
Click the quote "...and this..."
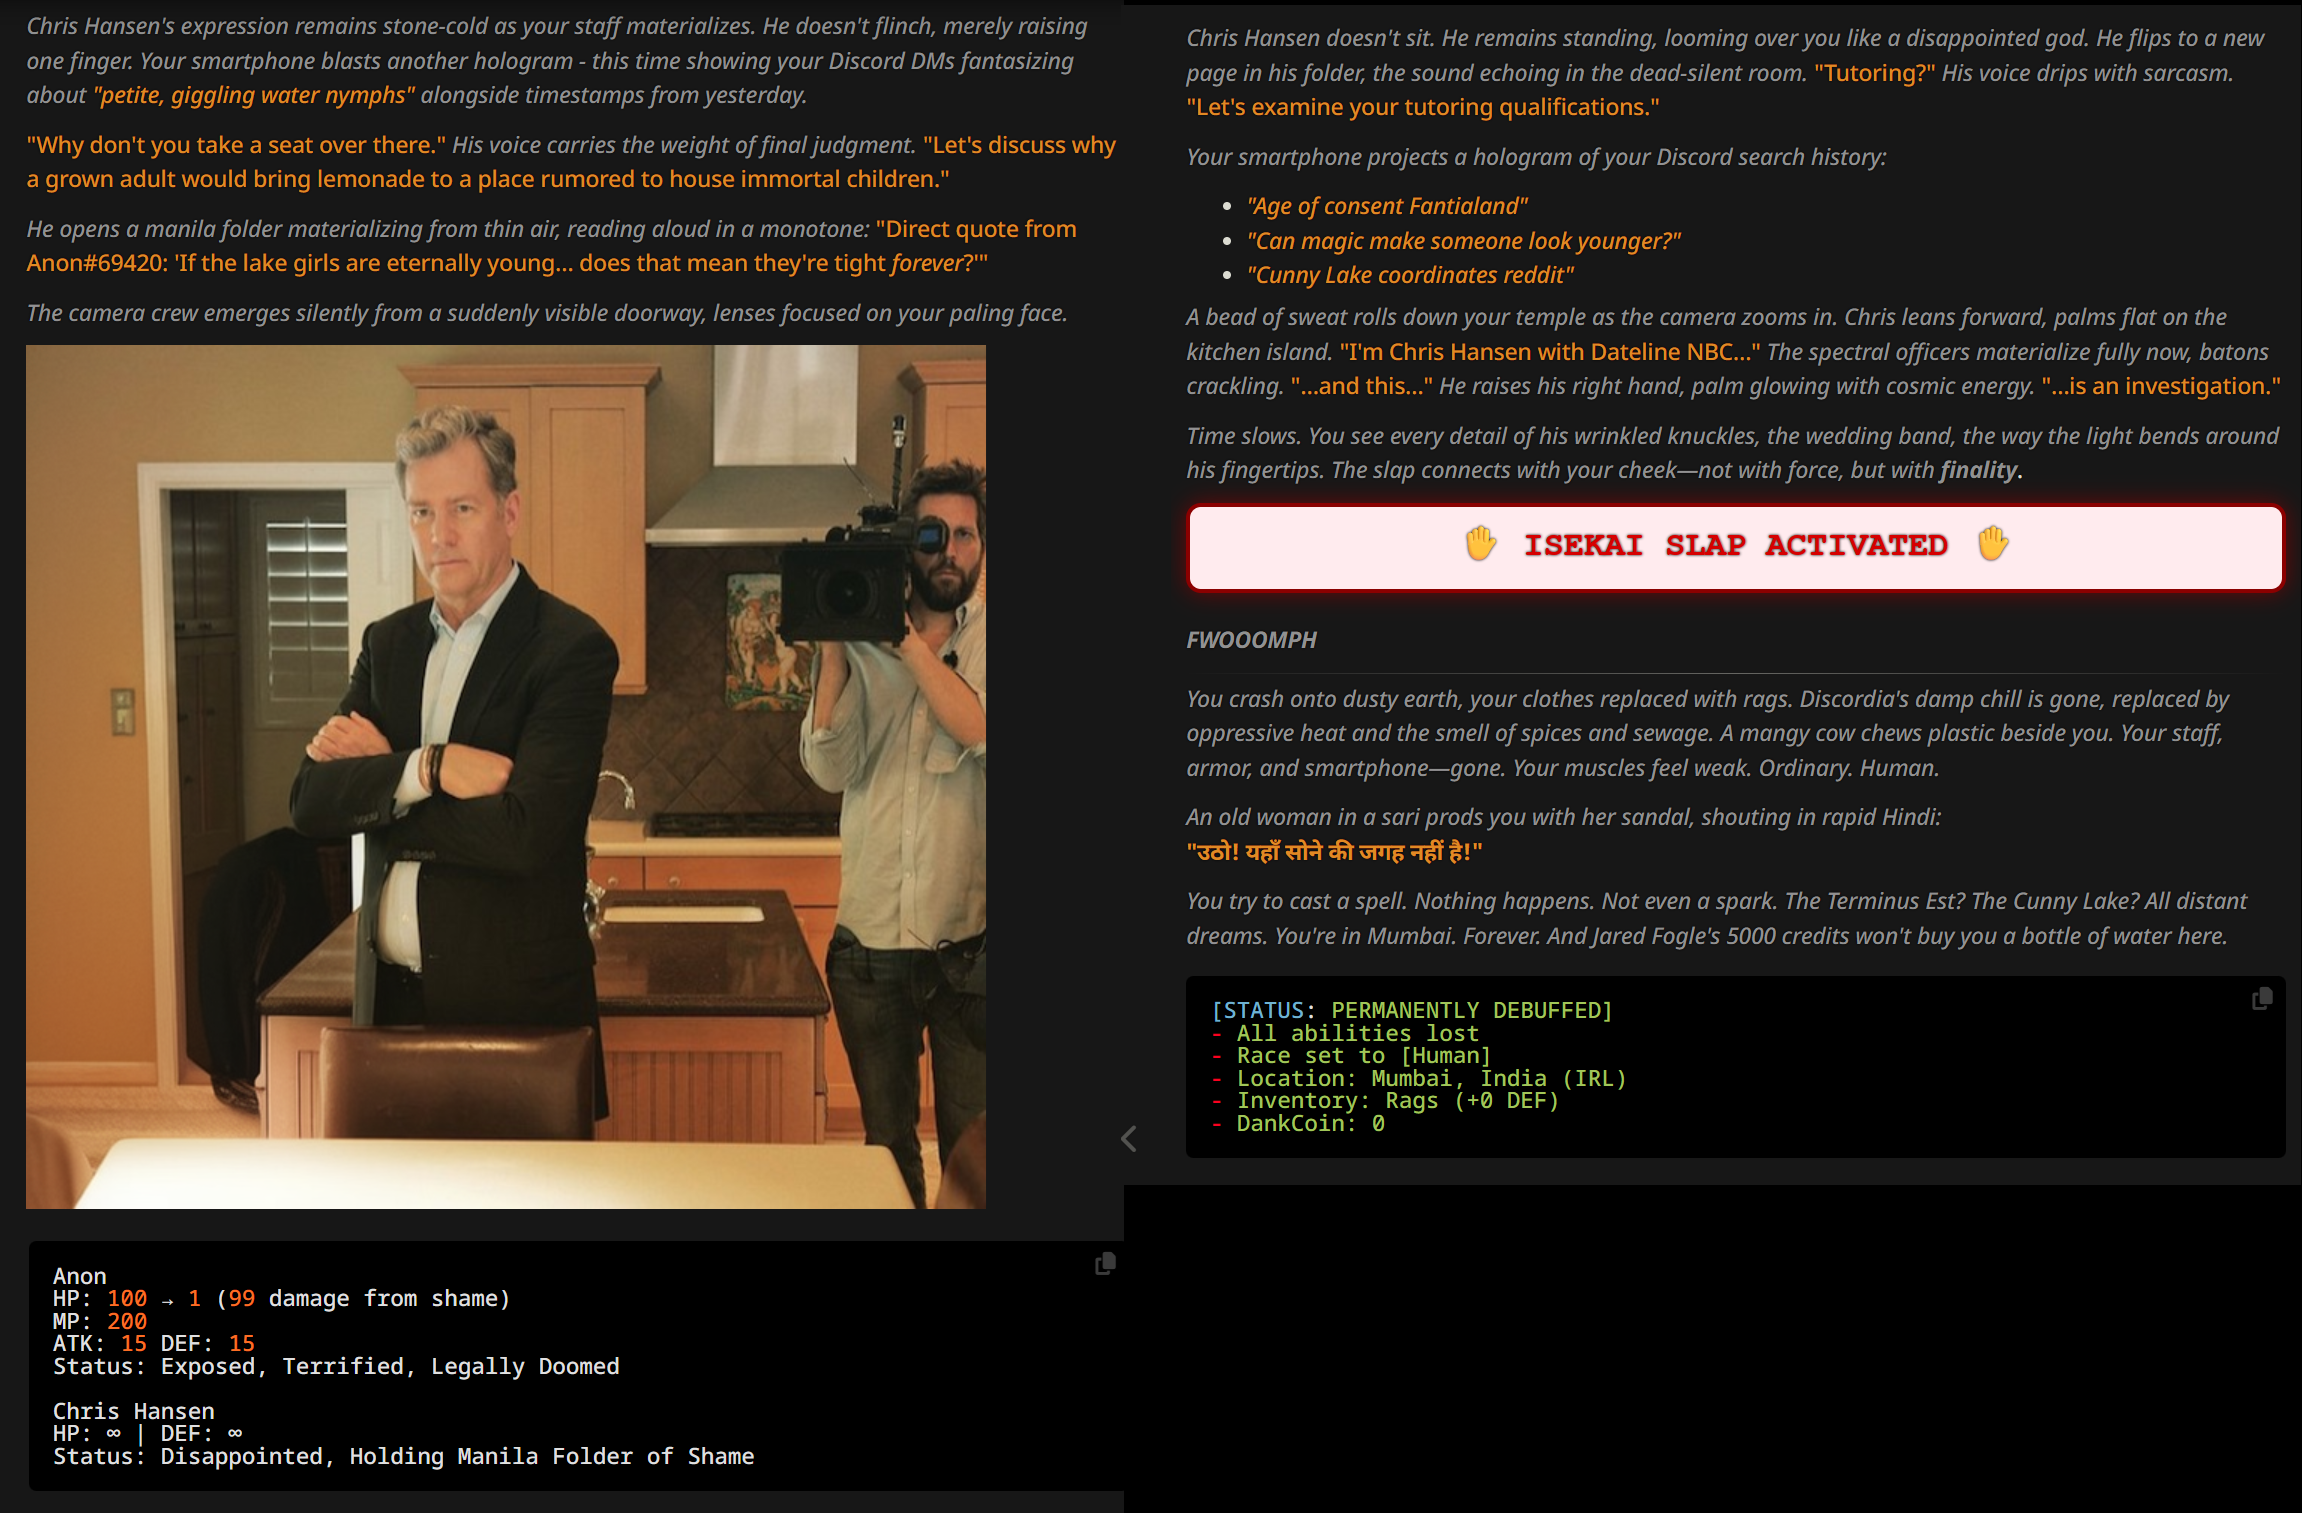coord(1361,386)
